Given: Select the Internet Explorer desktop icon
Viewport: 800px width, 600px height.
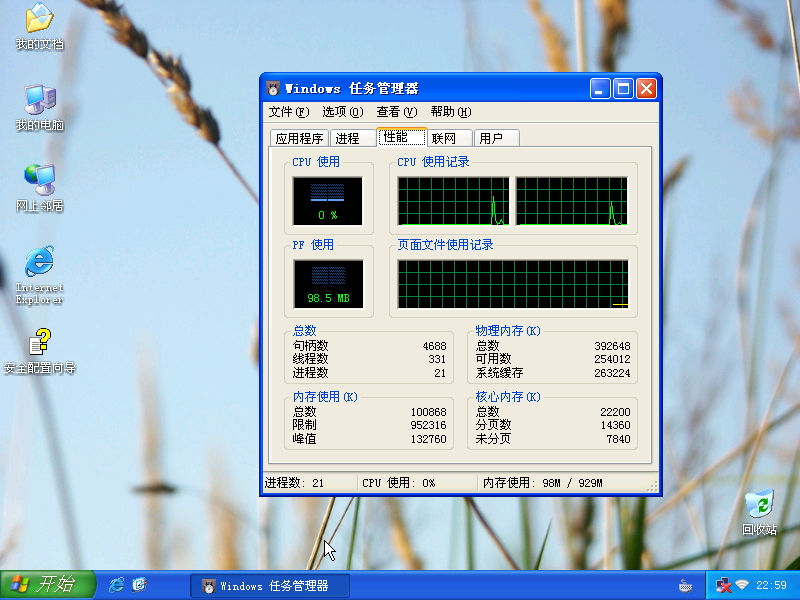Looking at the screenshot, I should (39, 276).
